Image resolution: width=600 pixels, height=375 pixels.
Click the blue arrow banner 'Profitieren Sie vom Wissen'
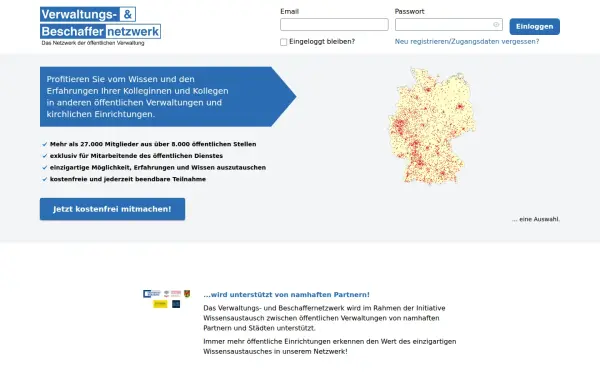pyautogui.click(x=168, y=97)
